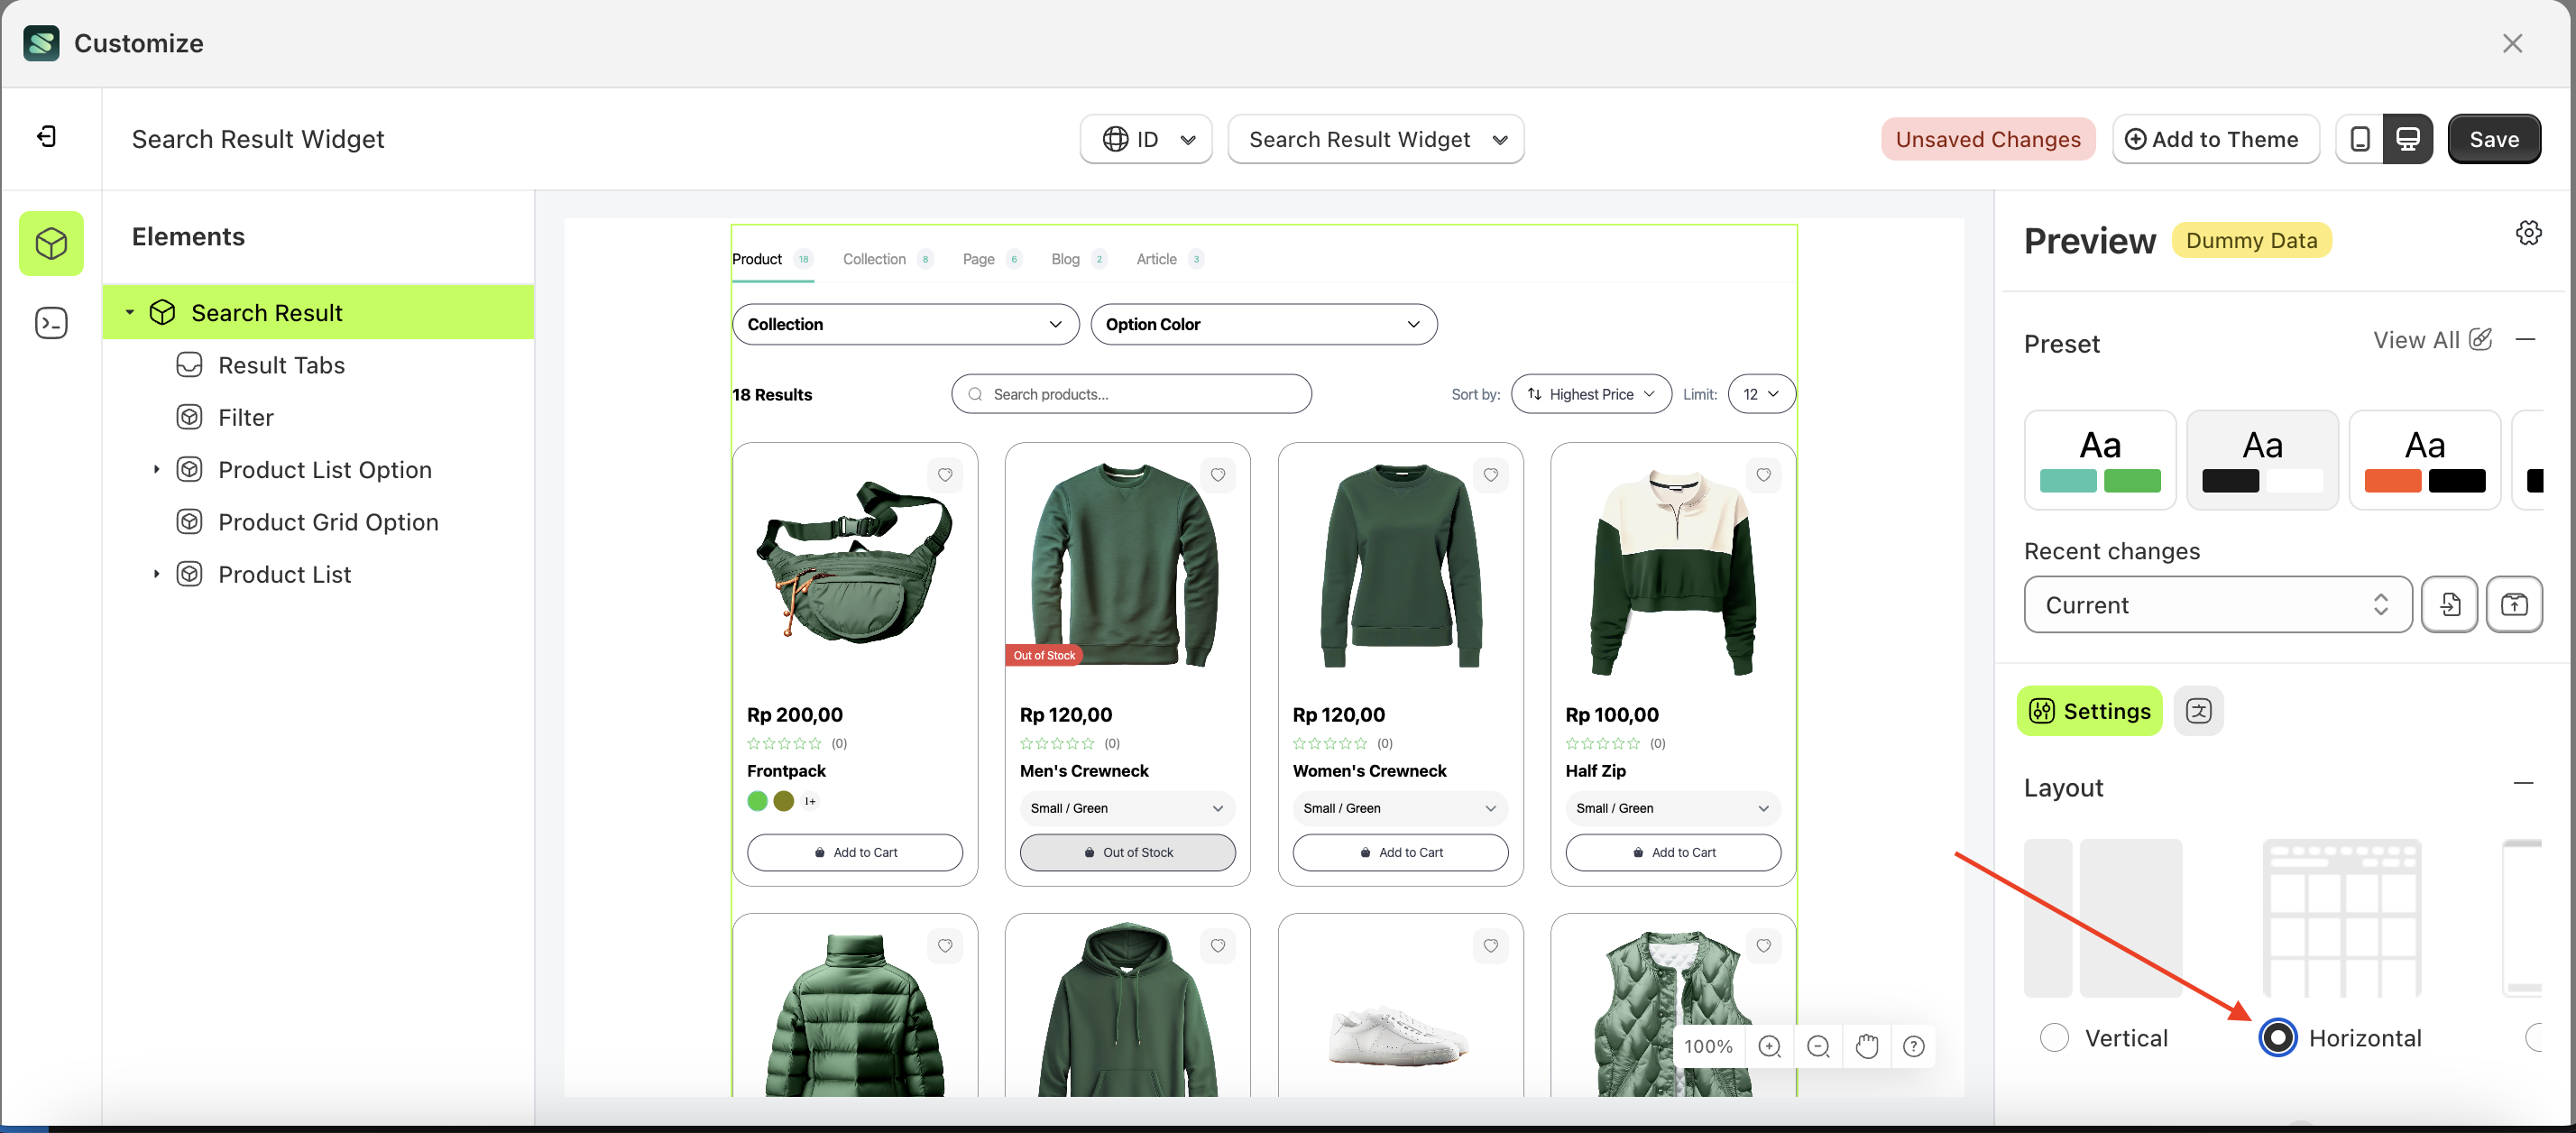Open the translation tab icon beside Settings
The height and width of the screenshot is (1133, 2576).
(2198, 711)
